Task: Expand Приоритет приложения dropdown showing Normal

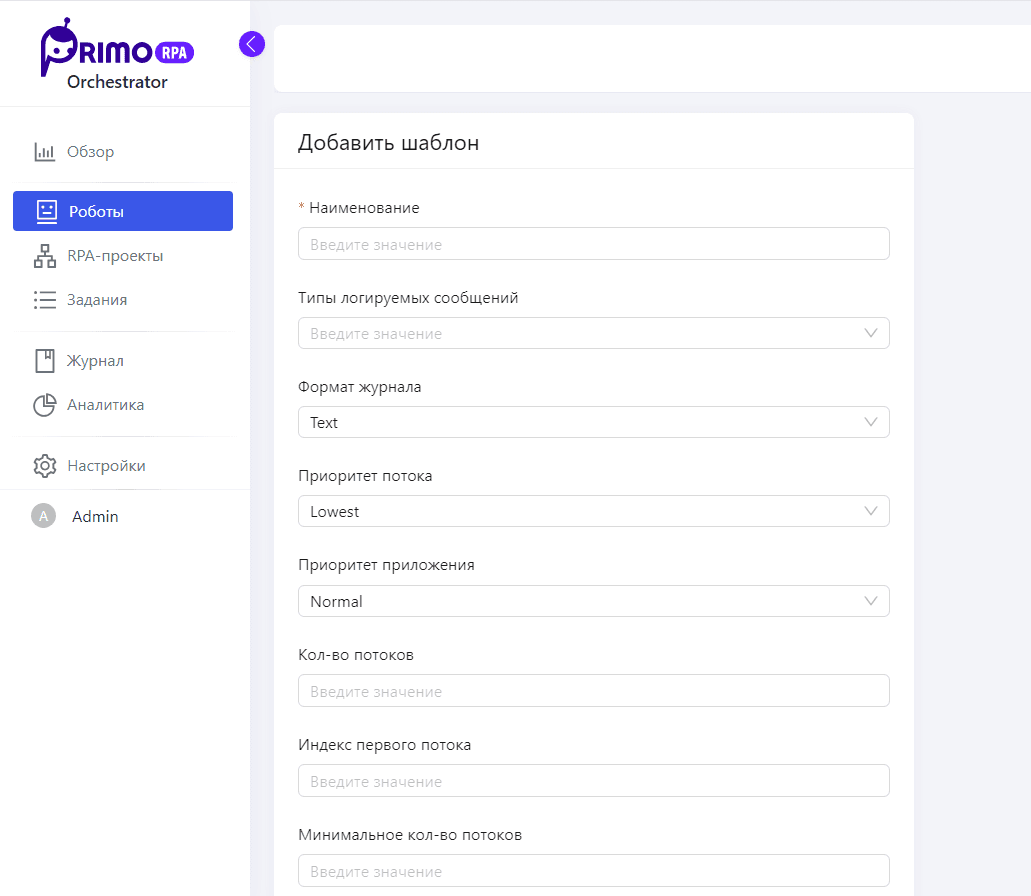Action: (x=593, y=601)
